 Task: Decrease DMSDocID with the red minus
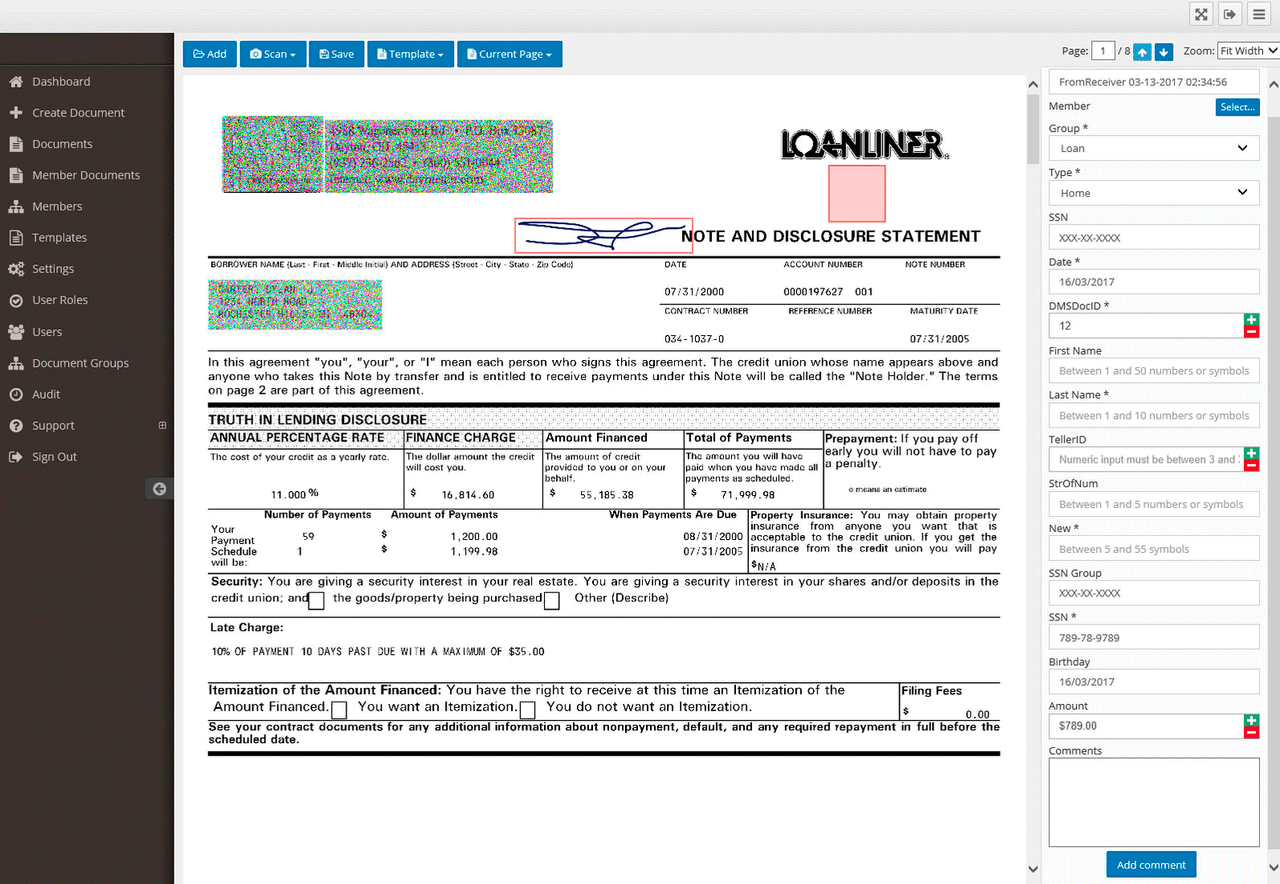pos(1251,332)
